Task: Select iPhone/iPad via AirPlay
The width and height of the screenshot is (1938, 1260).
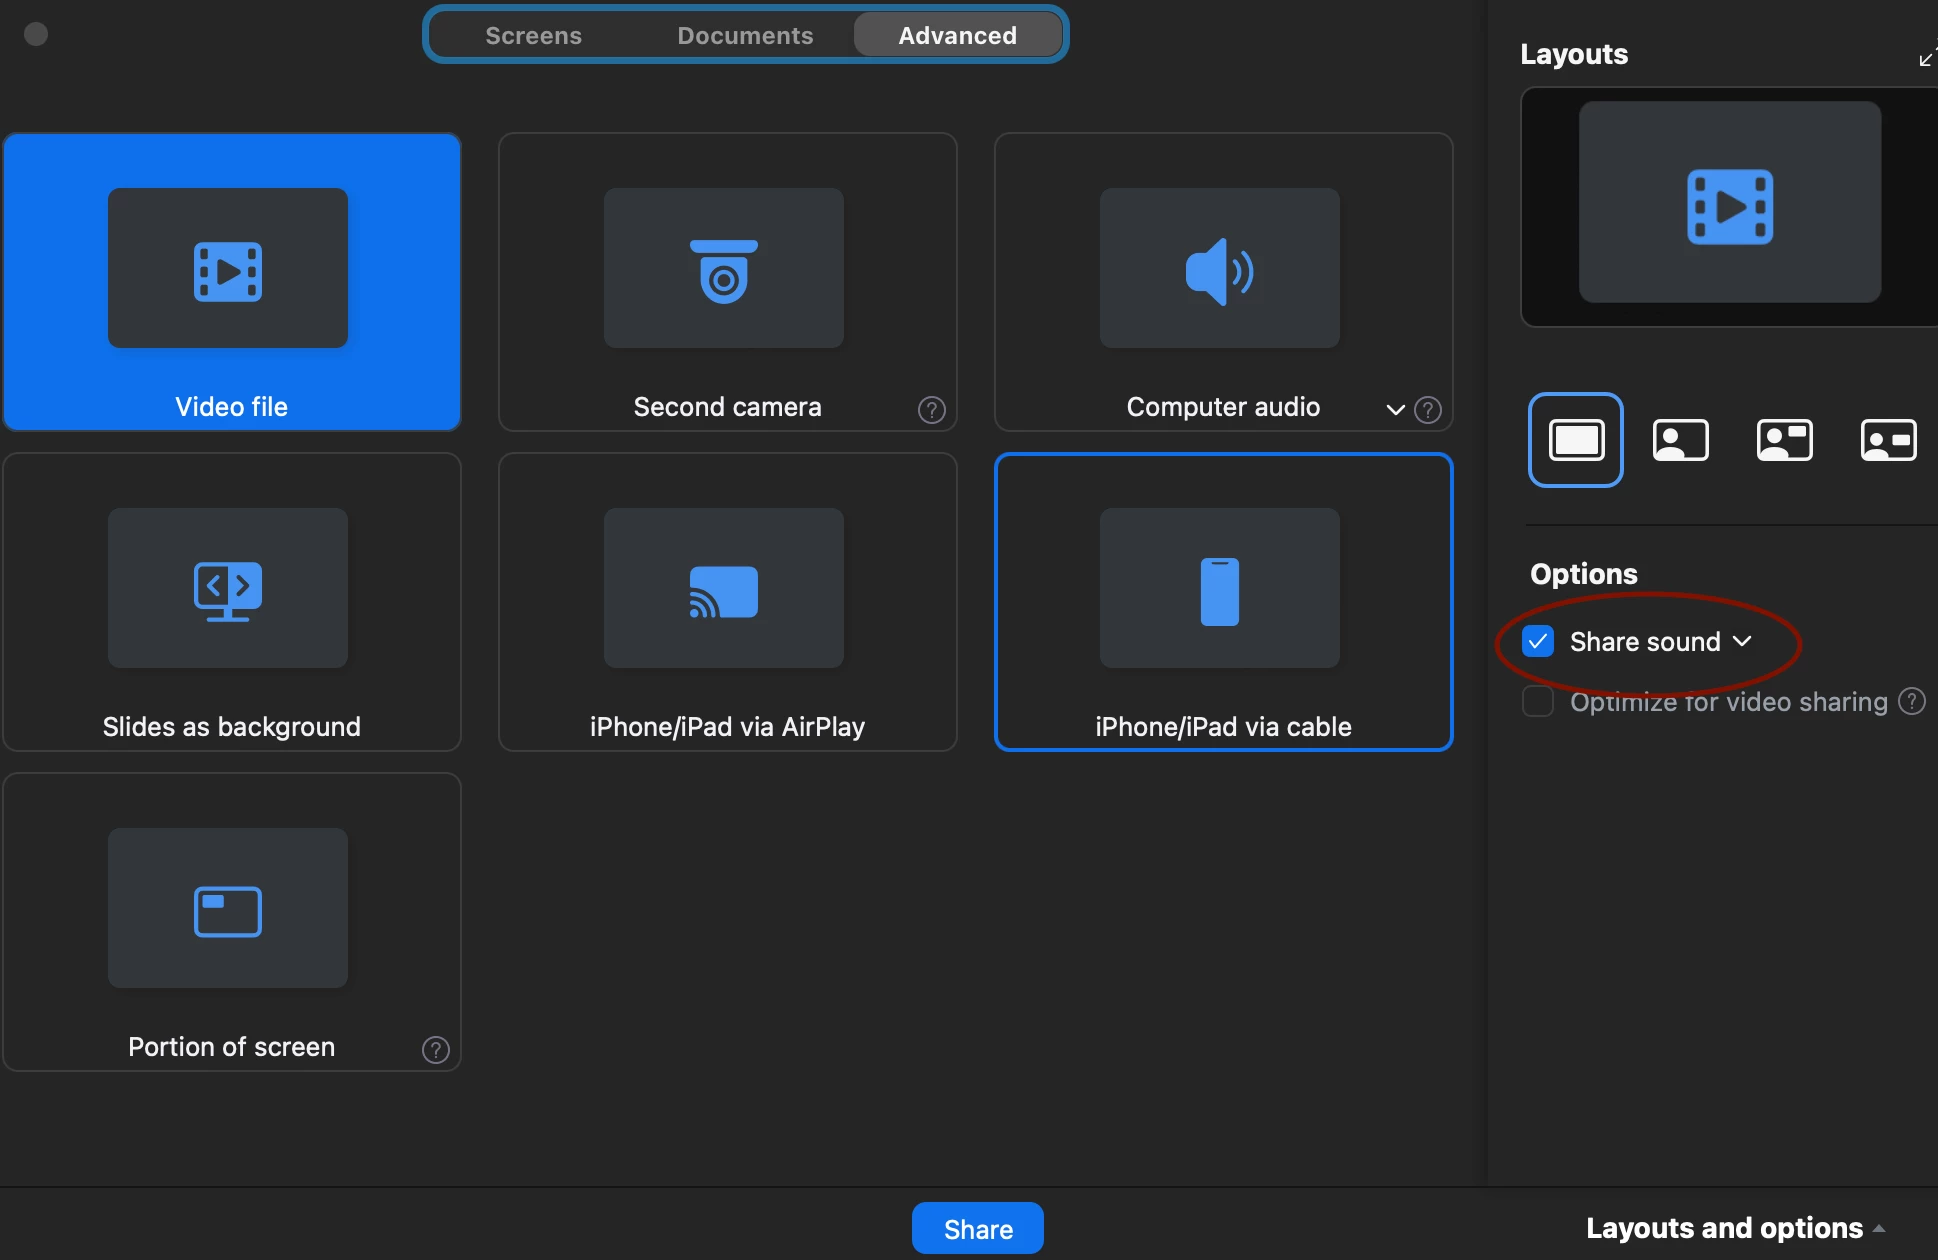Action: tap(727, 601)
